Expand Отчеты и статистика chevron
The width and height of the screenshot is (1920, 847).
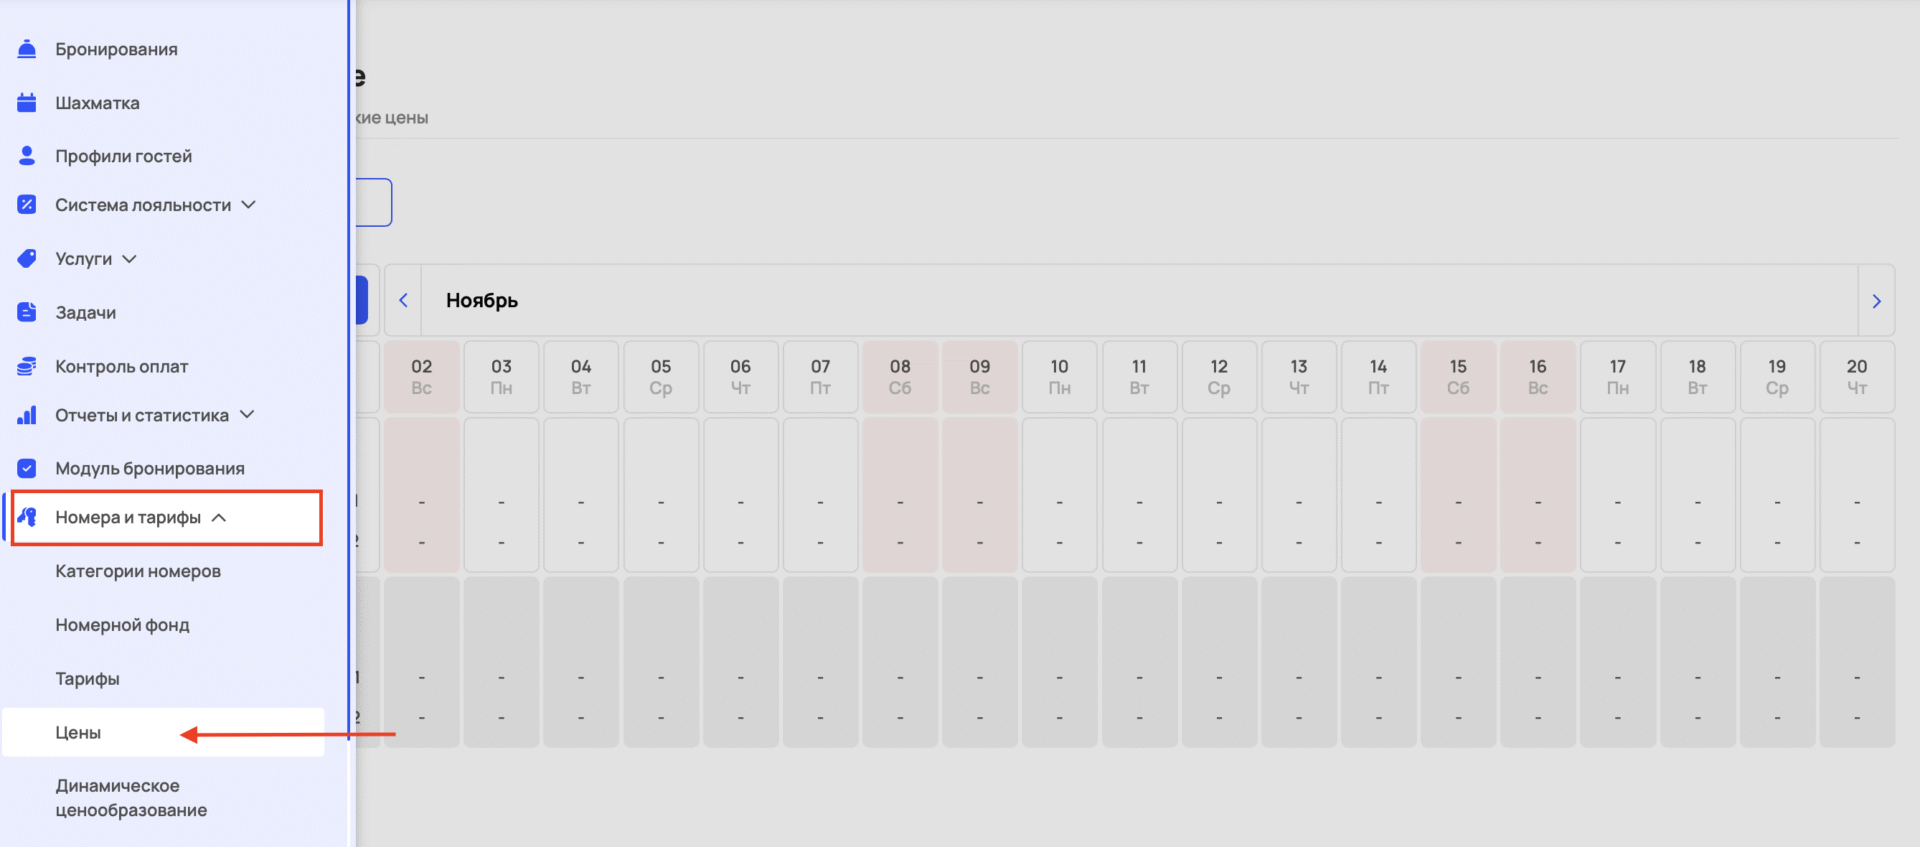coord(247,415)
